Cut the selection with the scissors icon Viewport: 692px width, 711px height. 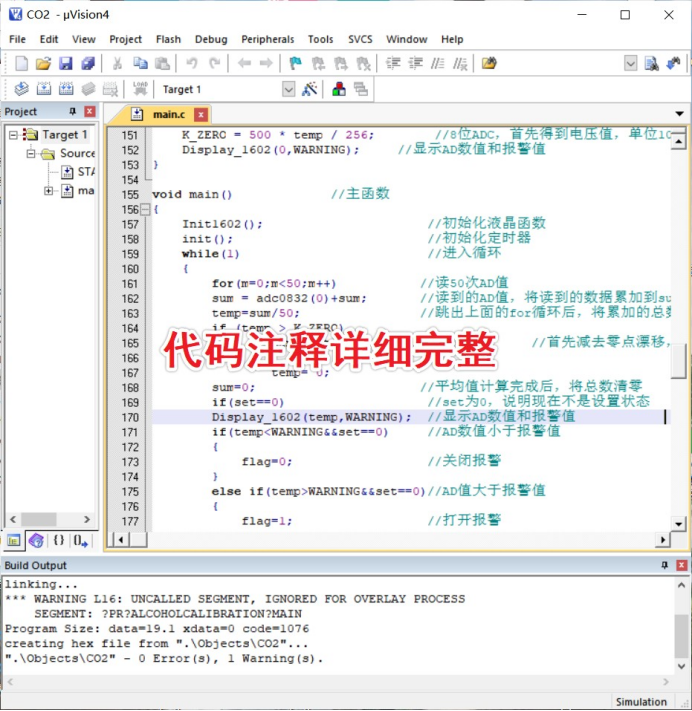pos(117,63)
